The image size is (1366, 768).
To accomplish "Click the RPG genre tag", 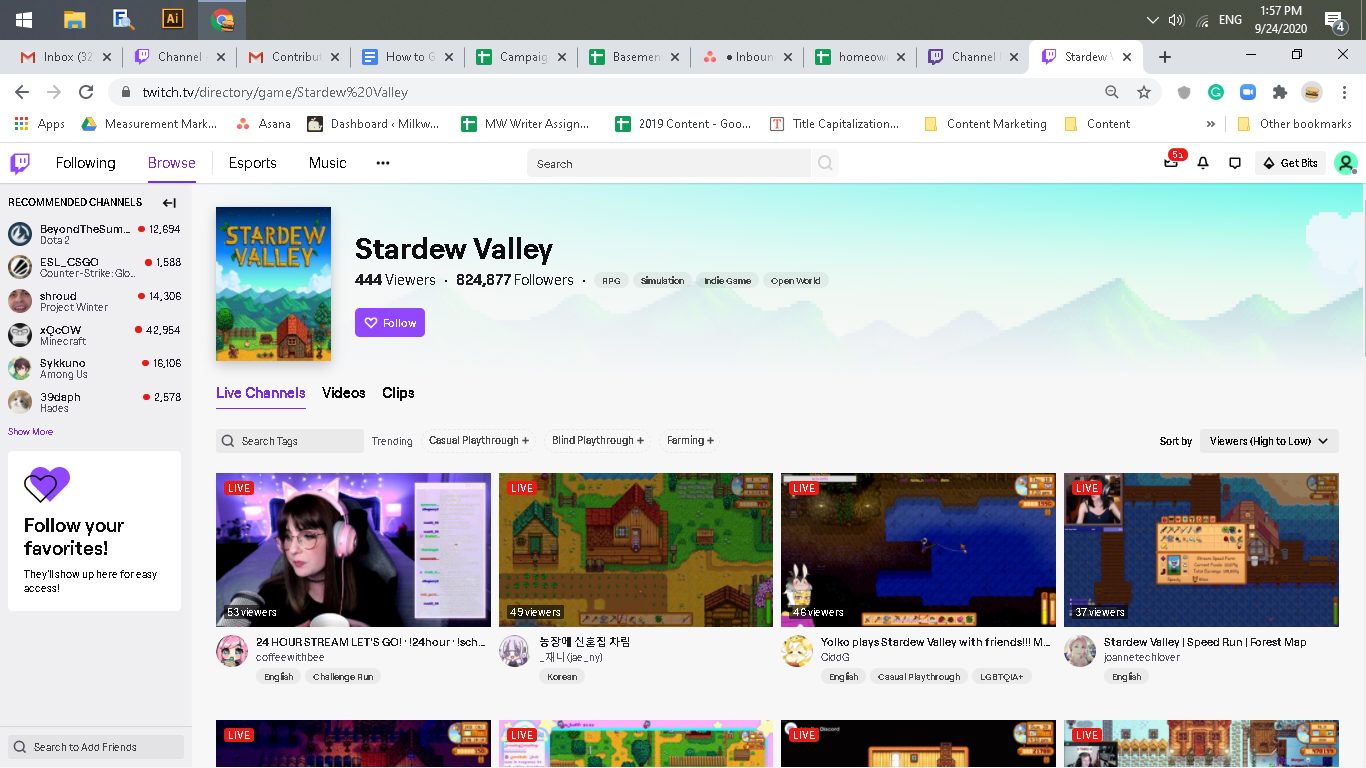I will 611,281.
